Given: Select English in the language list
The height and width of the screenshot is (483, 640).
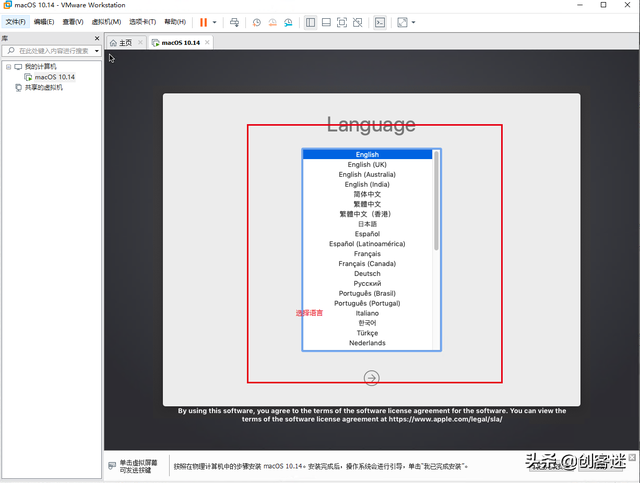Looking at the screenshot, I should click(x=367, y=154).
